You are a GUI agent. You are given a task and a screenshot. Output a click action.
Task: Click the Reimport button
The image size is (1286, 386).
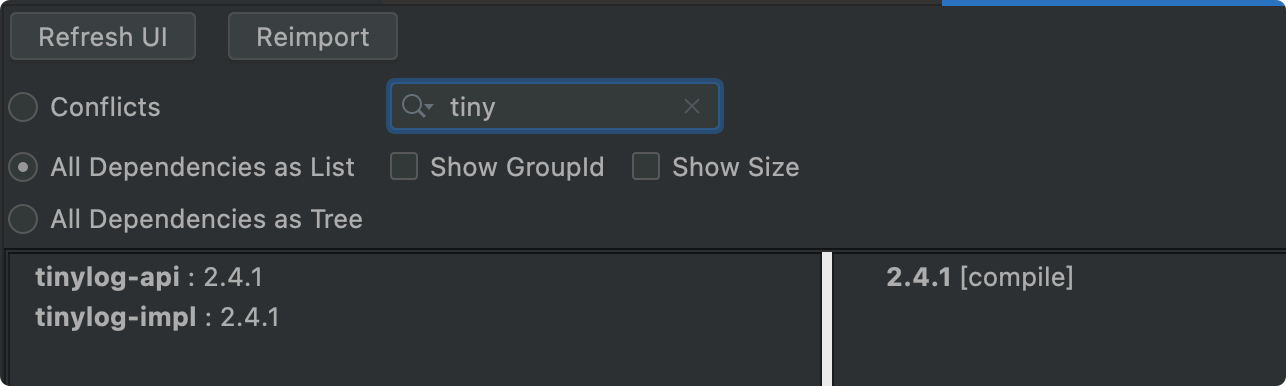tap(313, 37)
